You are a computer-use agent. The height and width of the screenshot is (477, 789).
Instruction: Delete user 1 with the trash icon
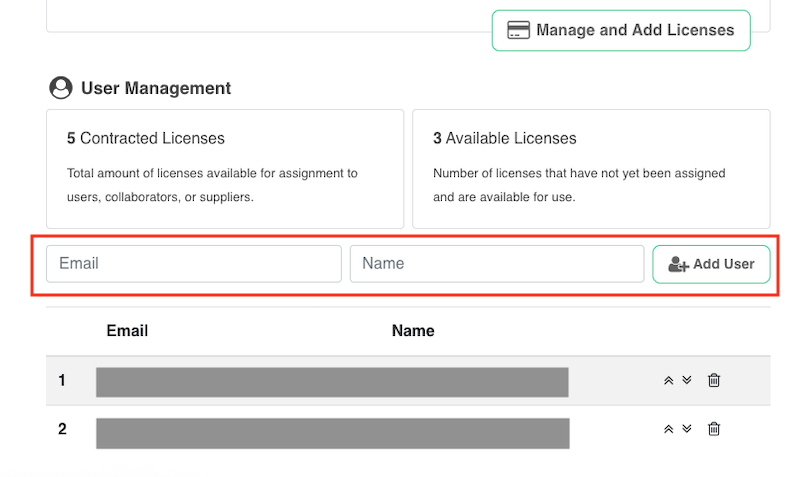[714, 380]
